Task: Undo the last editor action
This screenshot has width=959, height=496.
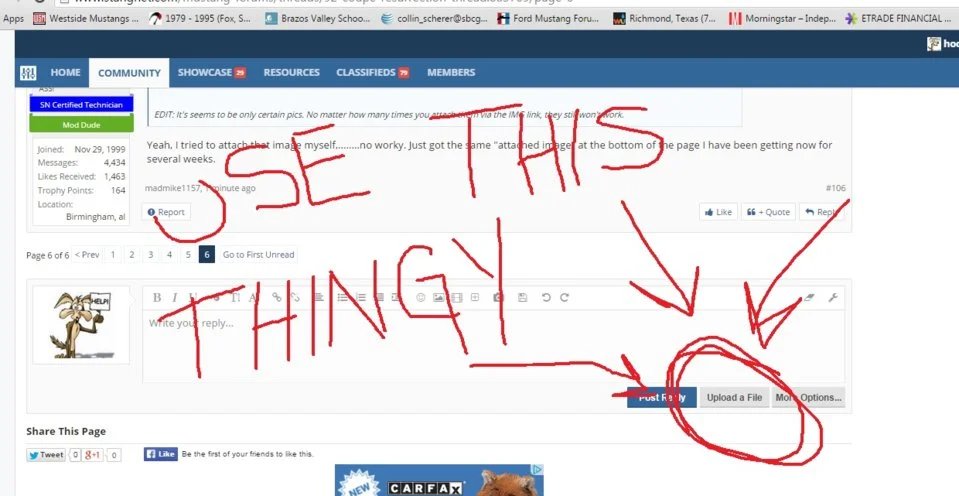Action: pyautogui.click(x=546, y=298)
